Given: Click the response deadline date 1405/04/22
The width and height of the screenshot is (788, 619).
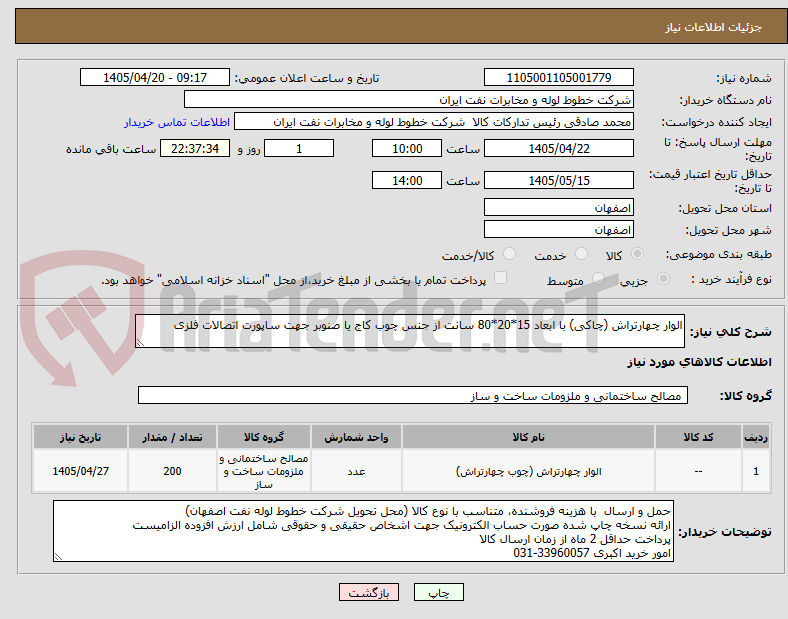Looking at the screenshot, I should tap(558, 148).
